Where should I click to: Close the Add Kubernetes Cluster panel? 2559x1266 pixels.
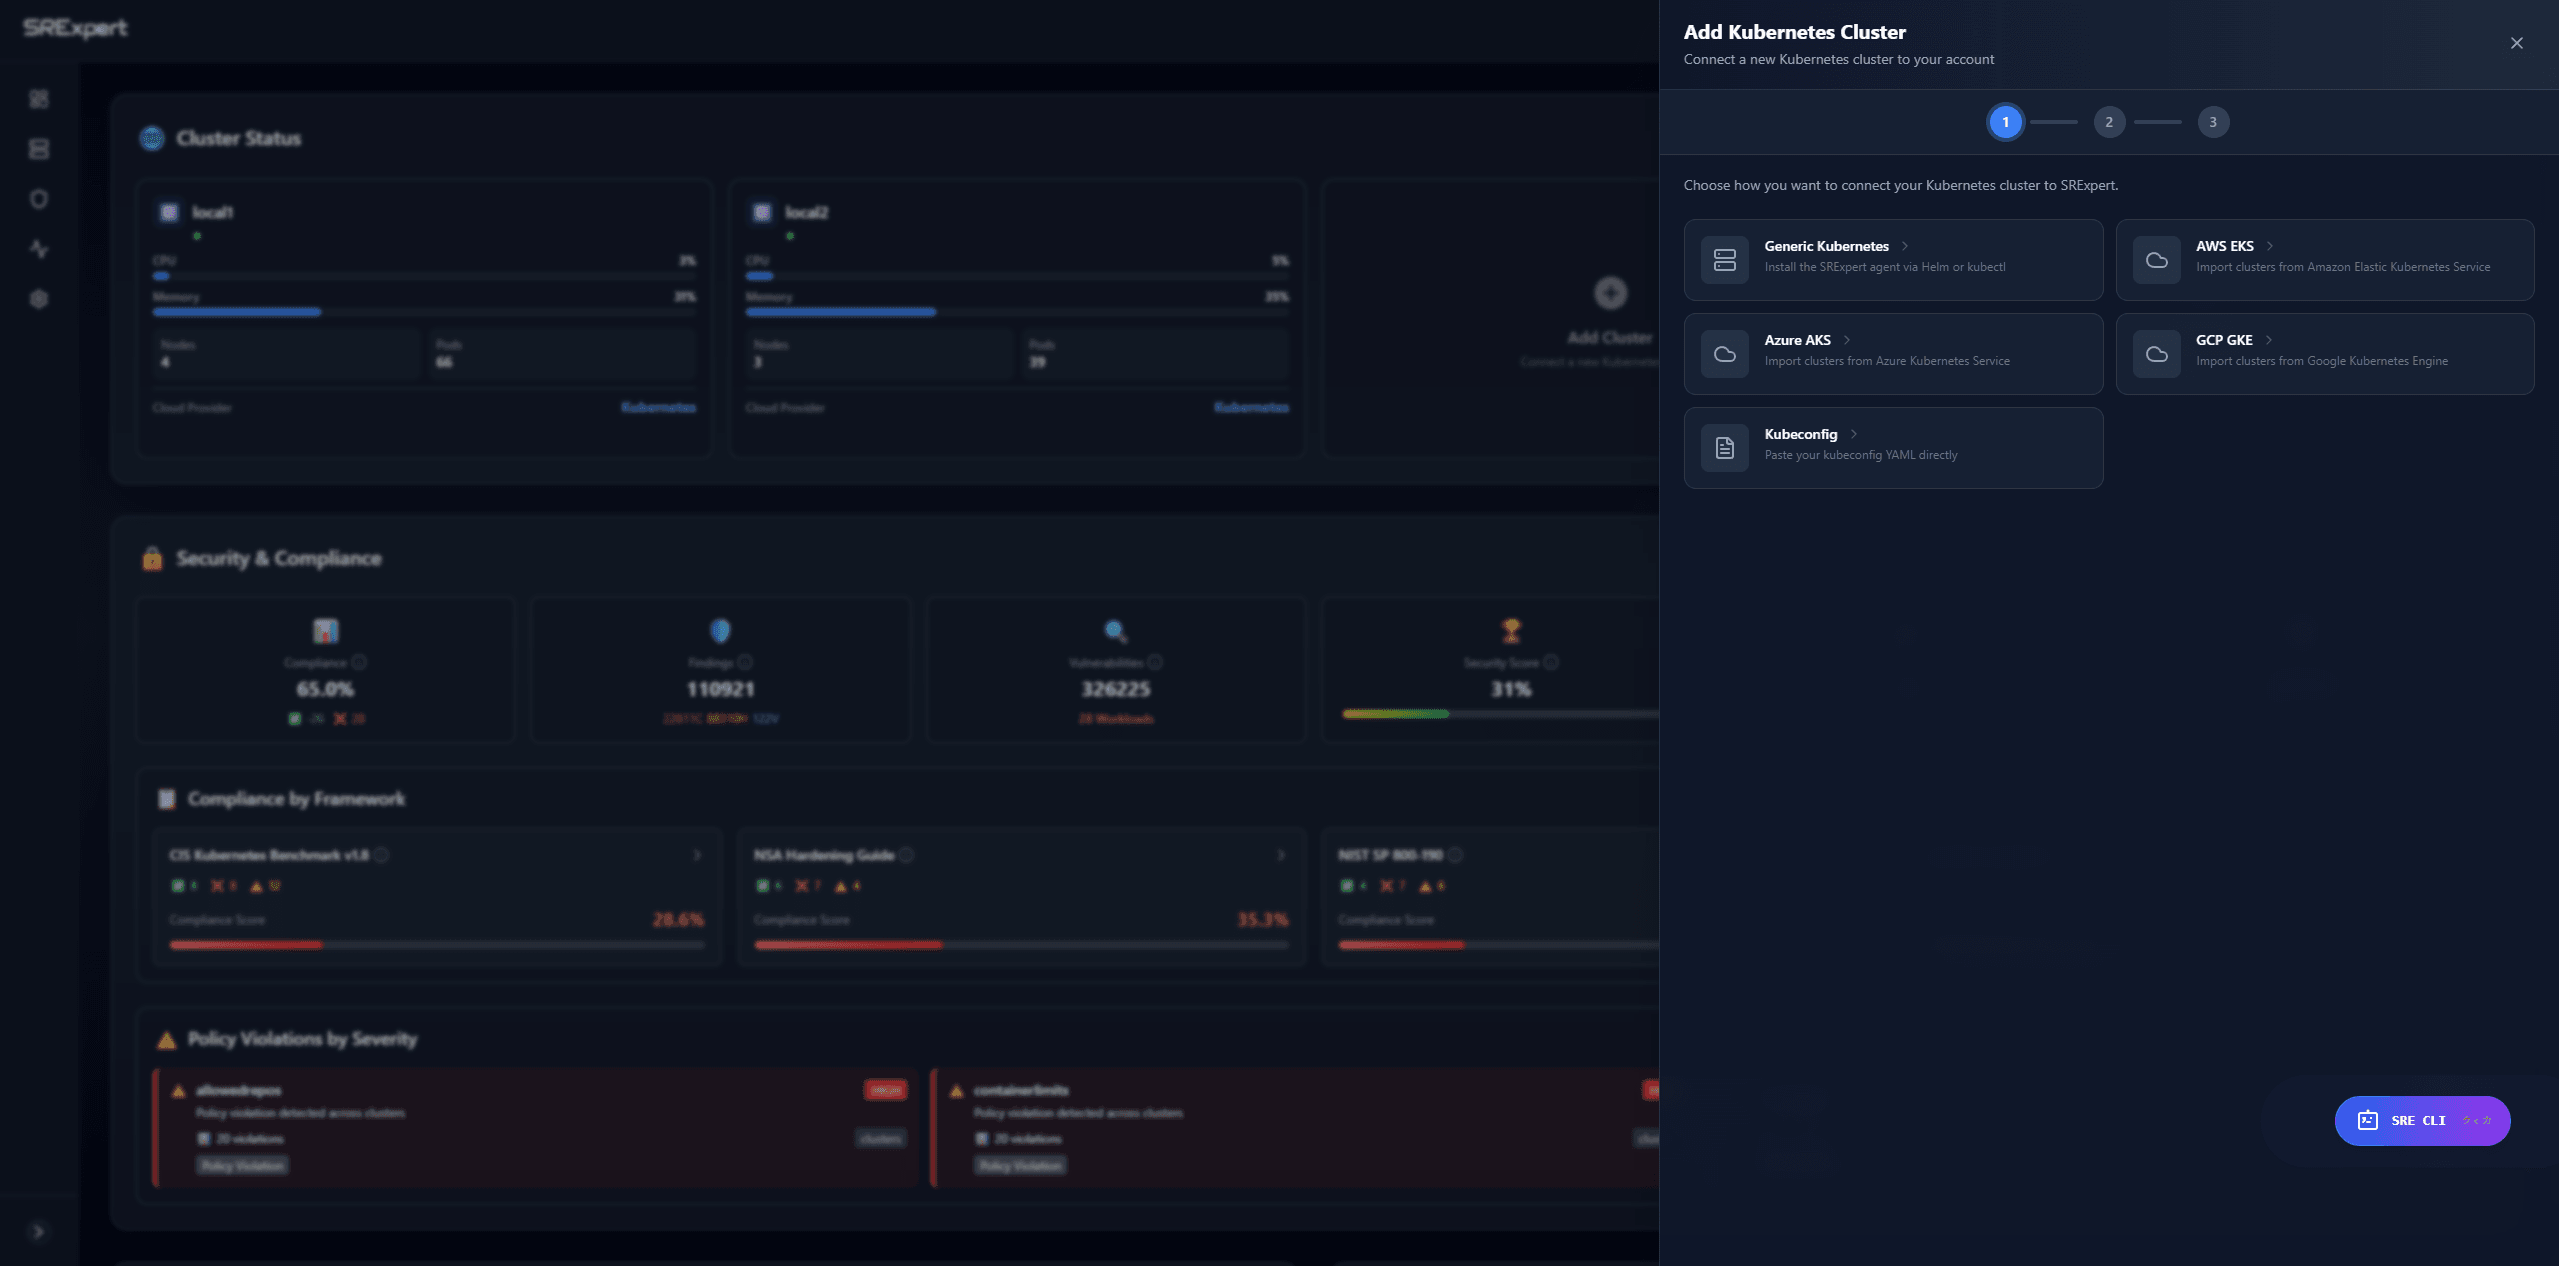(x=2516, y=43)
